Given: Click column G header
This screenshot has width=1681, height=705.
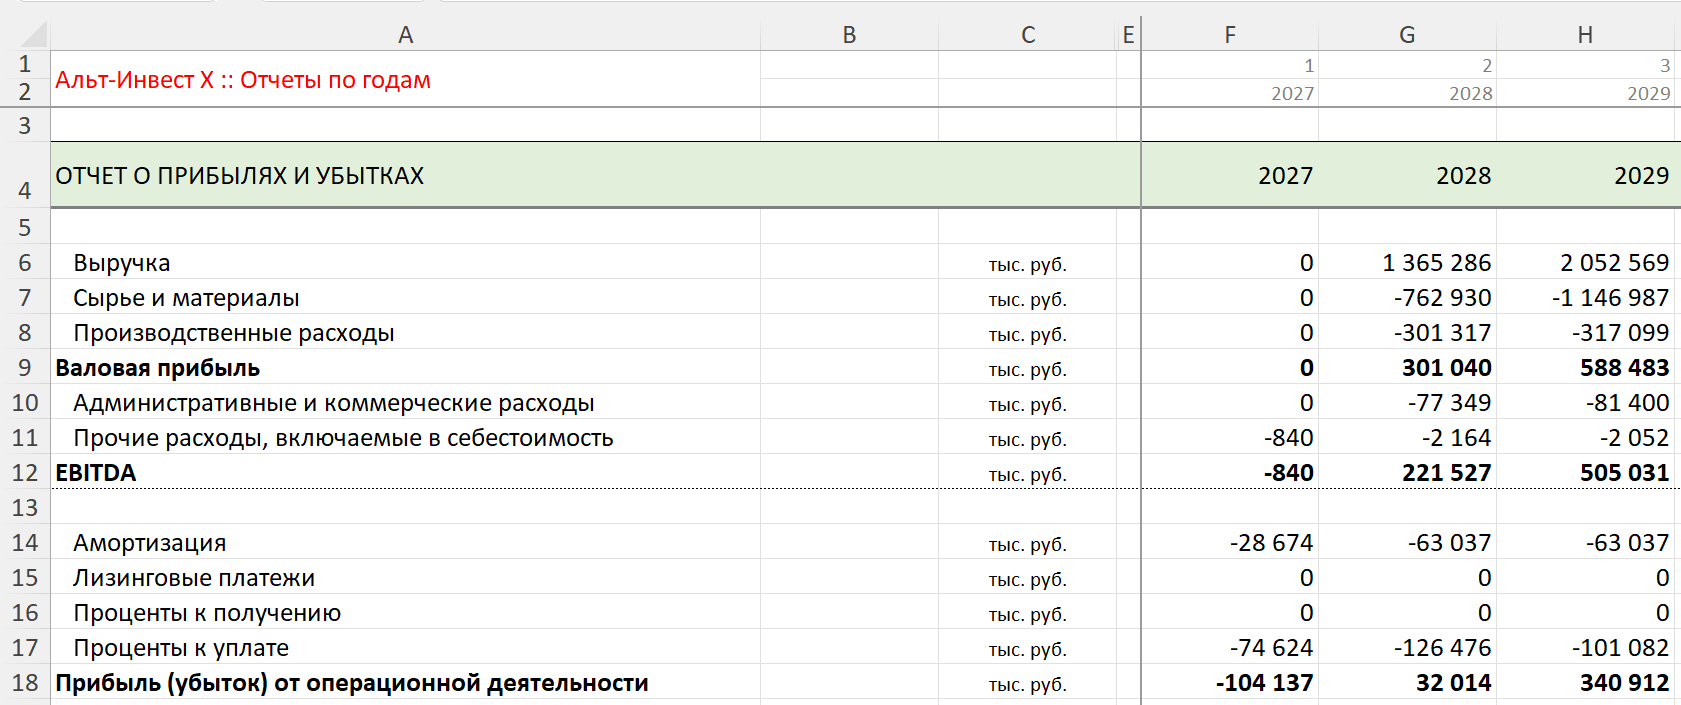Looking at the screenshot, I should [1407, 35].
